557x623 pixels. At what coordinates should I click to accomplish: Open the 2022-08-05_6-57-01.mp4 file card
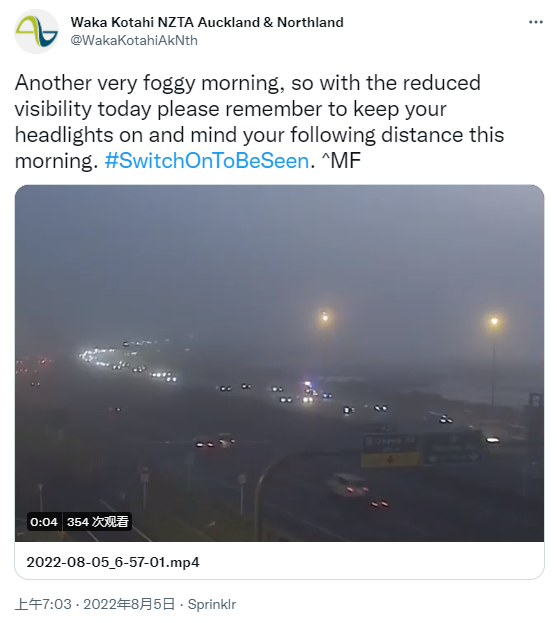[279, 562]
